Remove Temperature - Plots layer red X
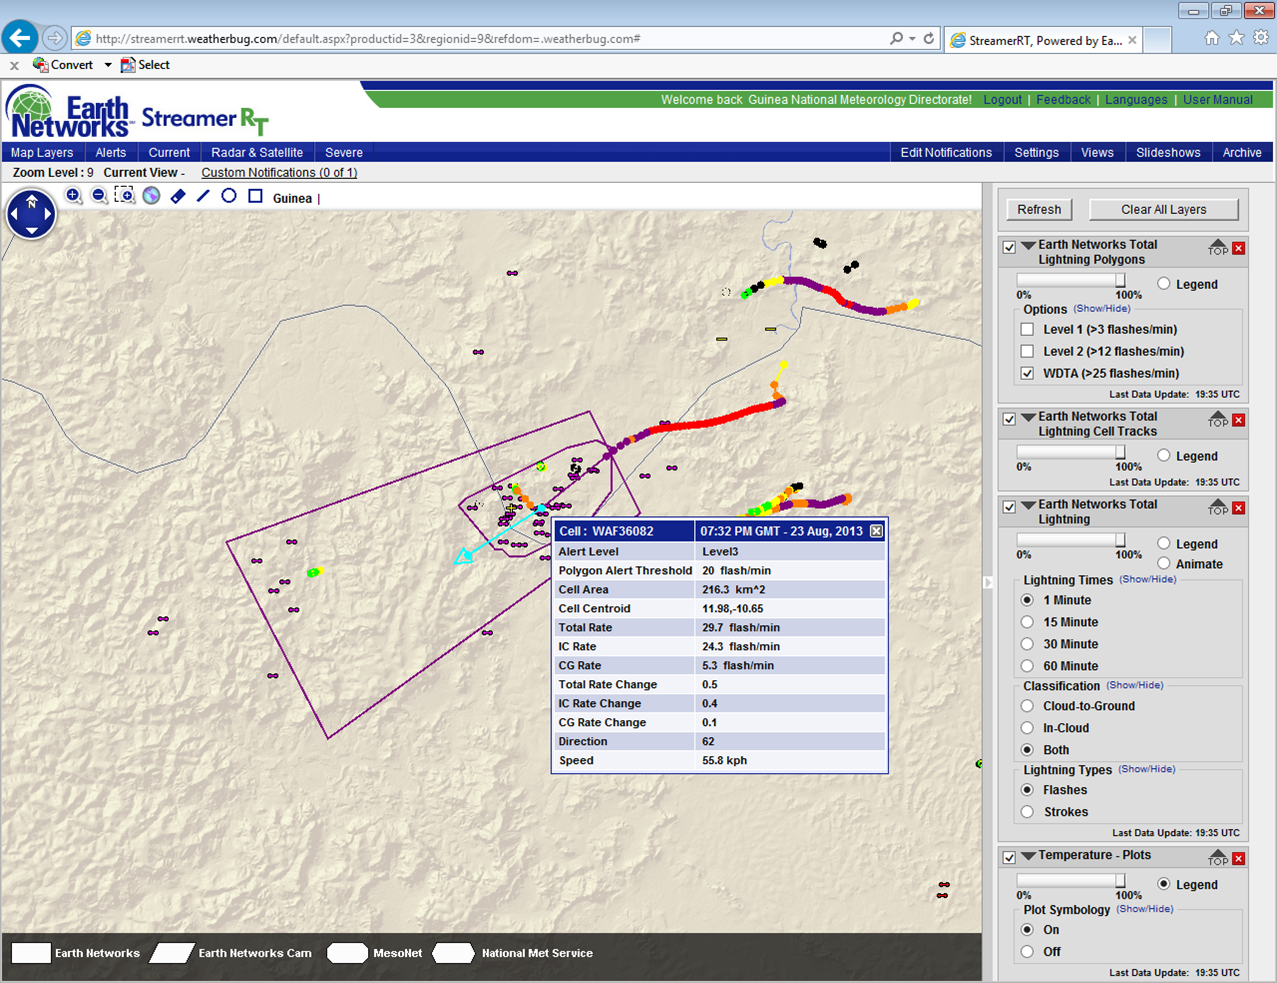The height and width of the screenshot is (983, 1277). pos(1239,859)
